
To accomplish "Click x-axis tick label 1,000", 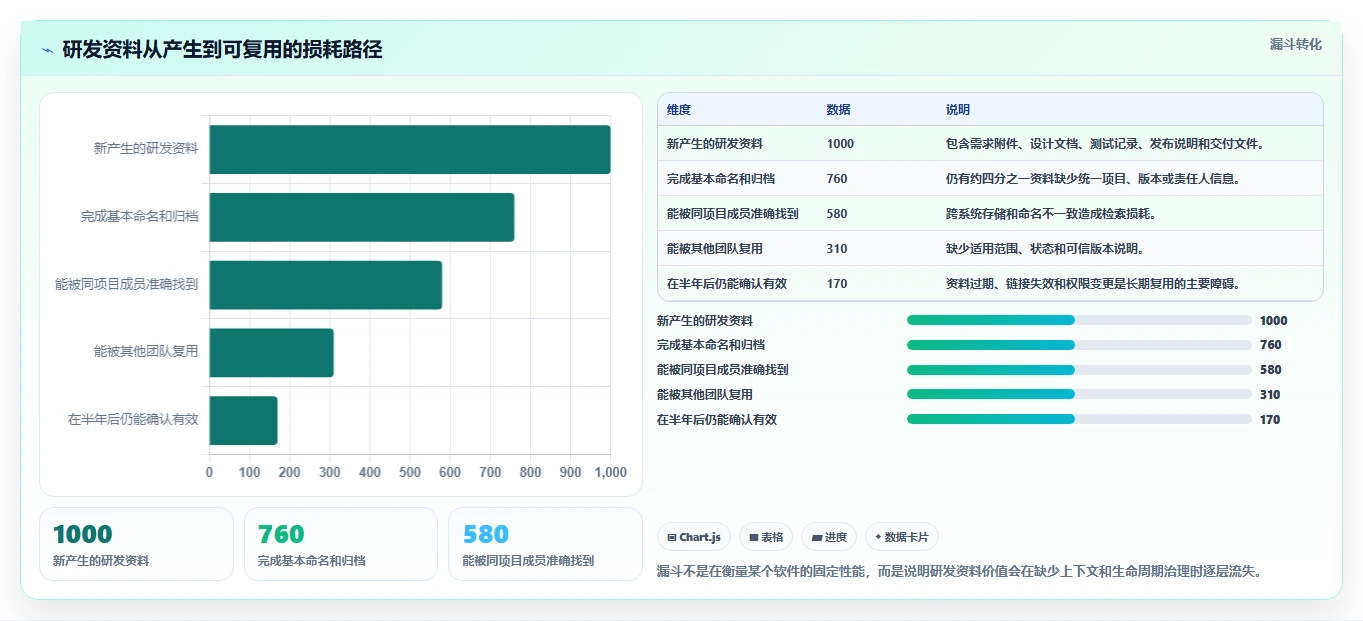I will (609, 472).
